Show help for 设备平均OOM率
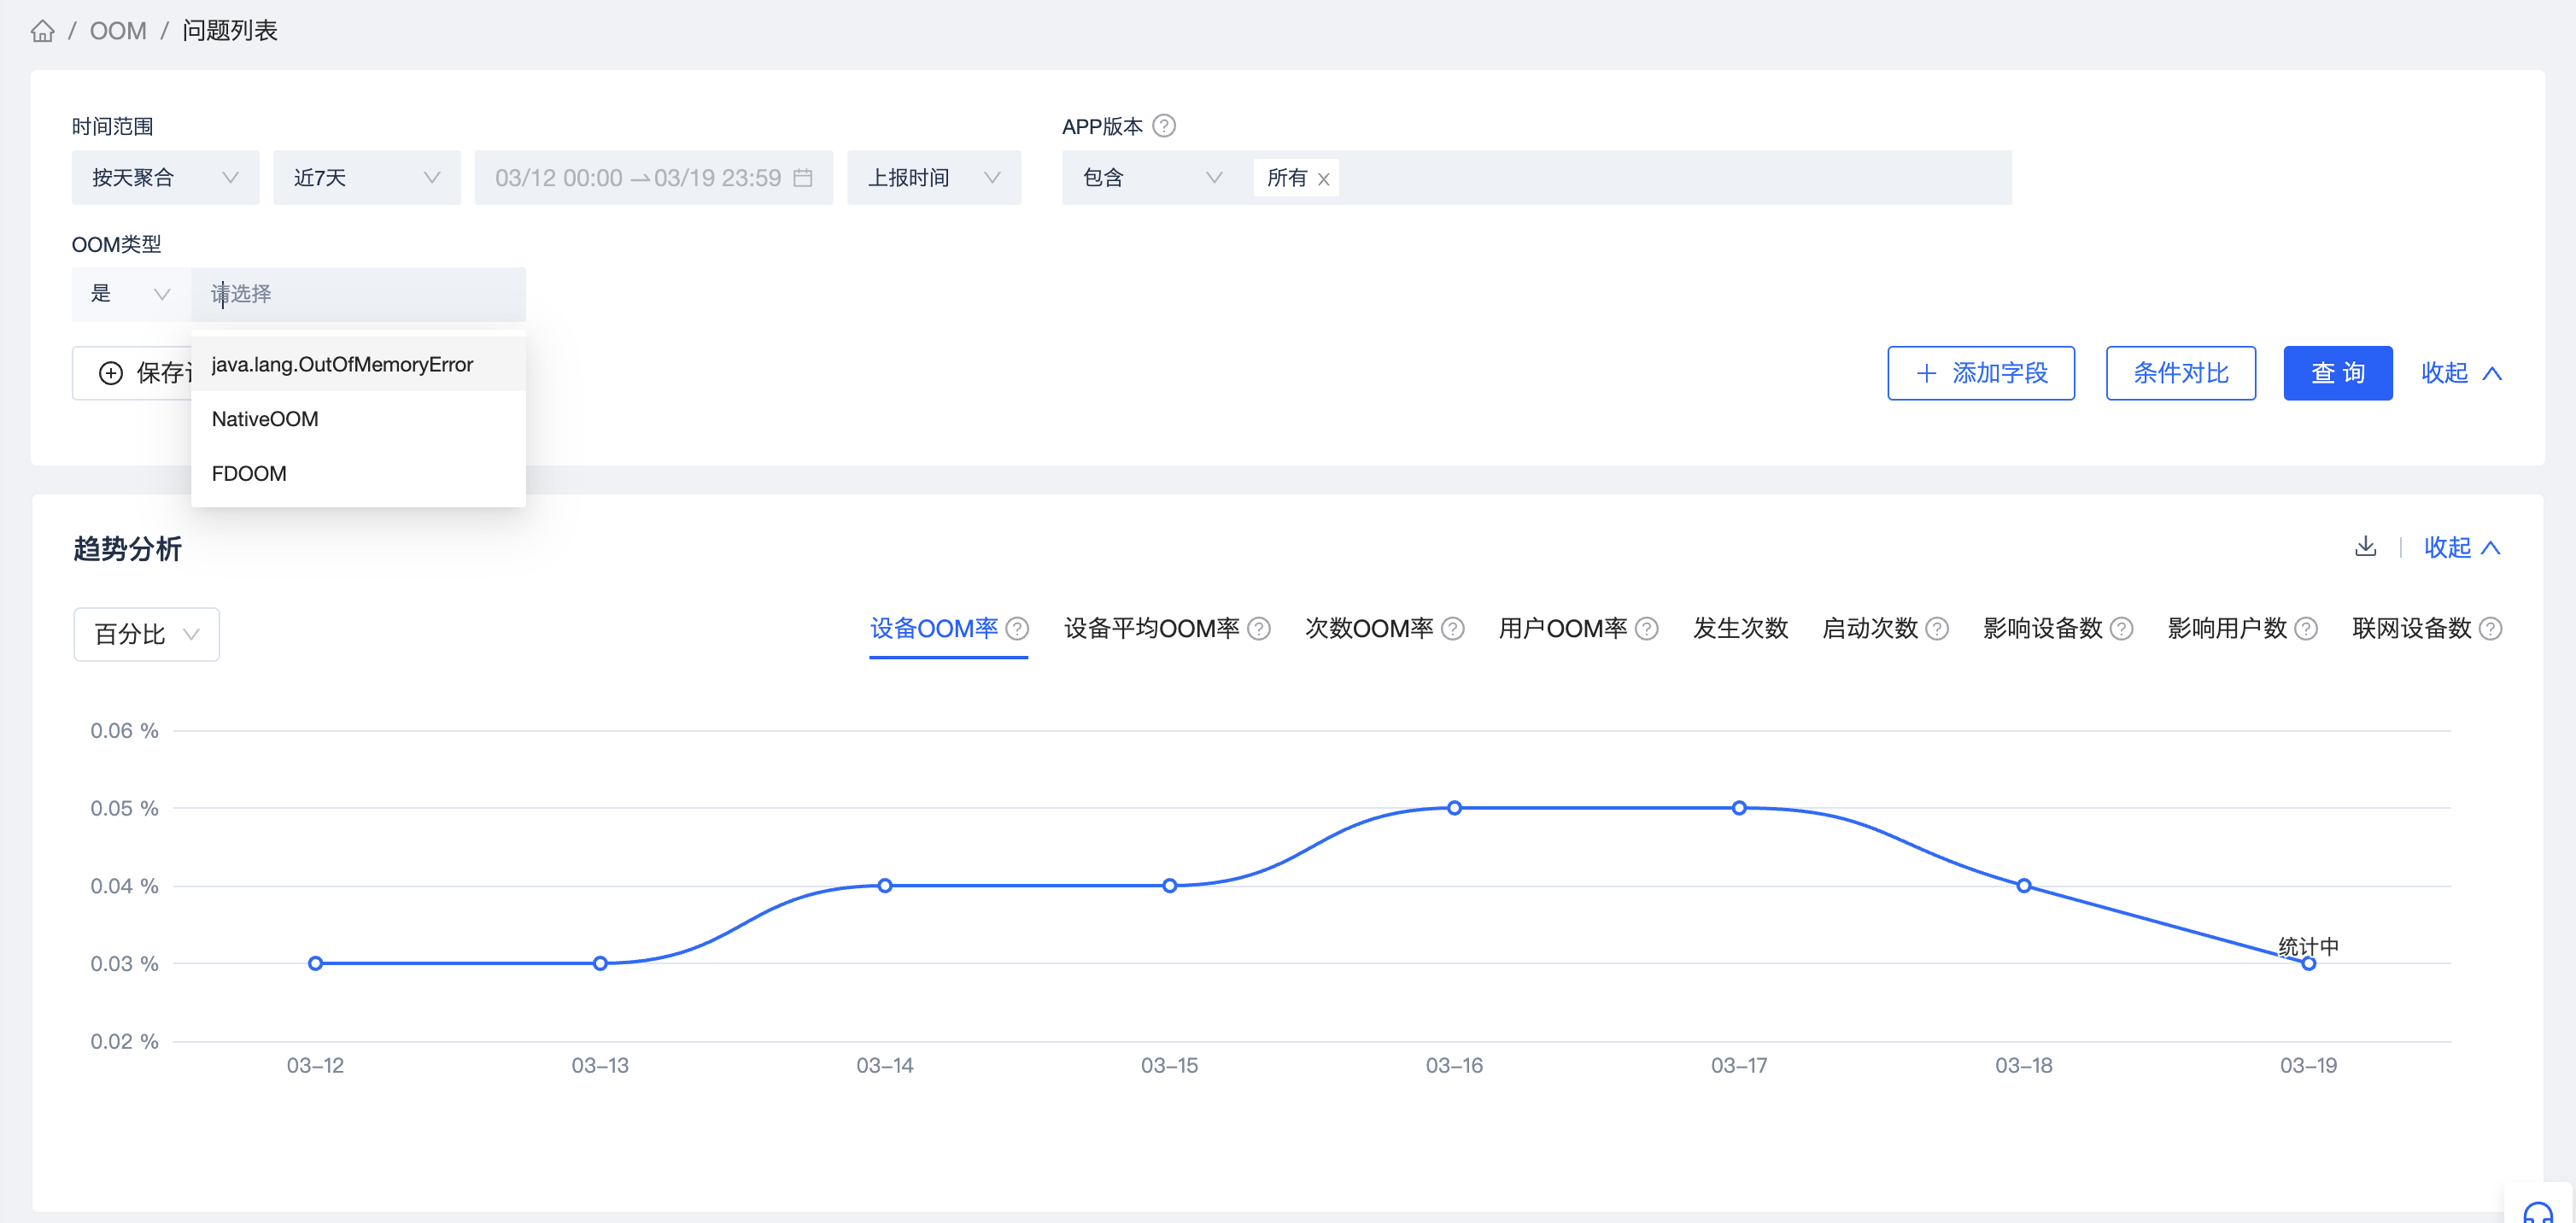The height and width of the screenshot is (1223, 2576). (x=1259, y=628)
